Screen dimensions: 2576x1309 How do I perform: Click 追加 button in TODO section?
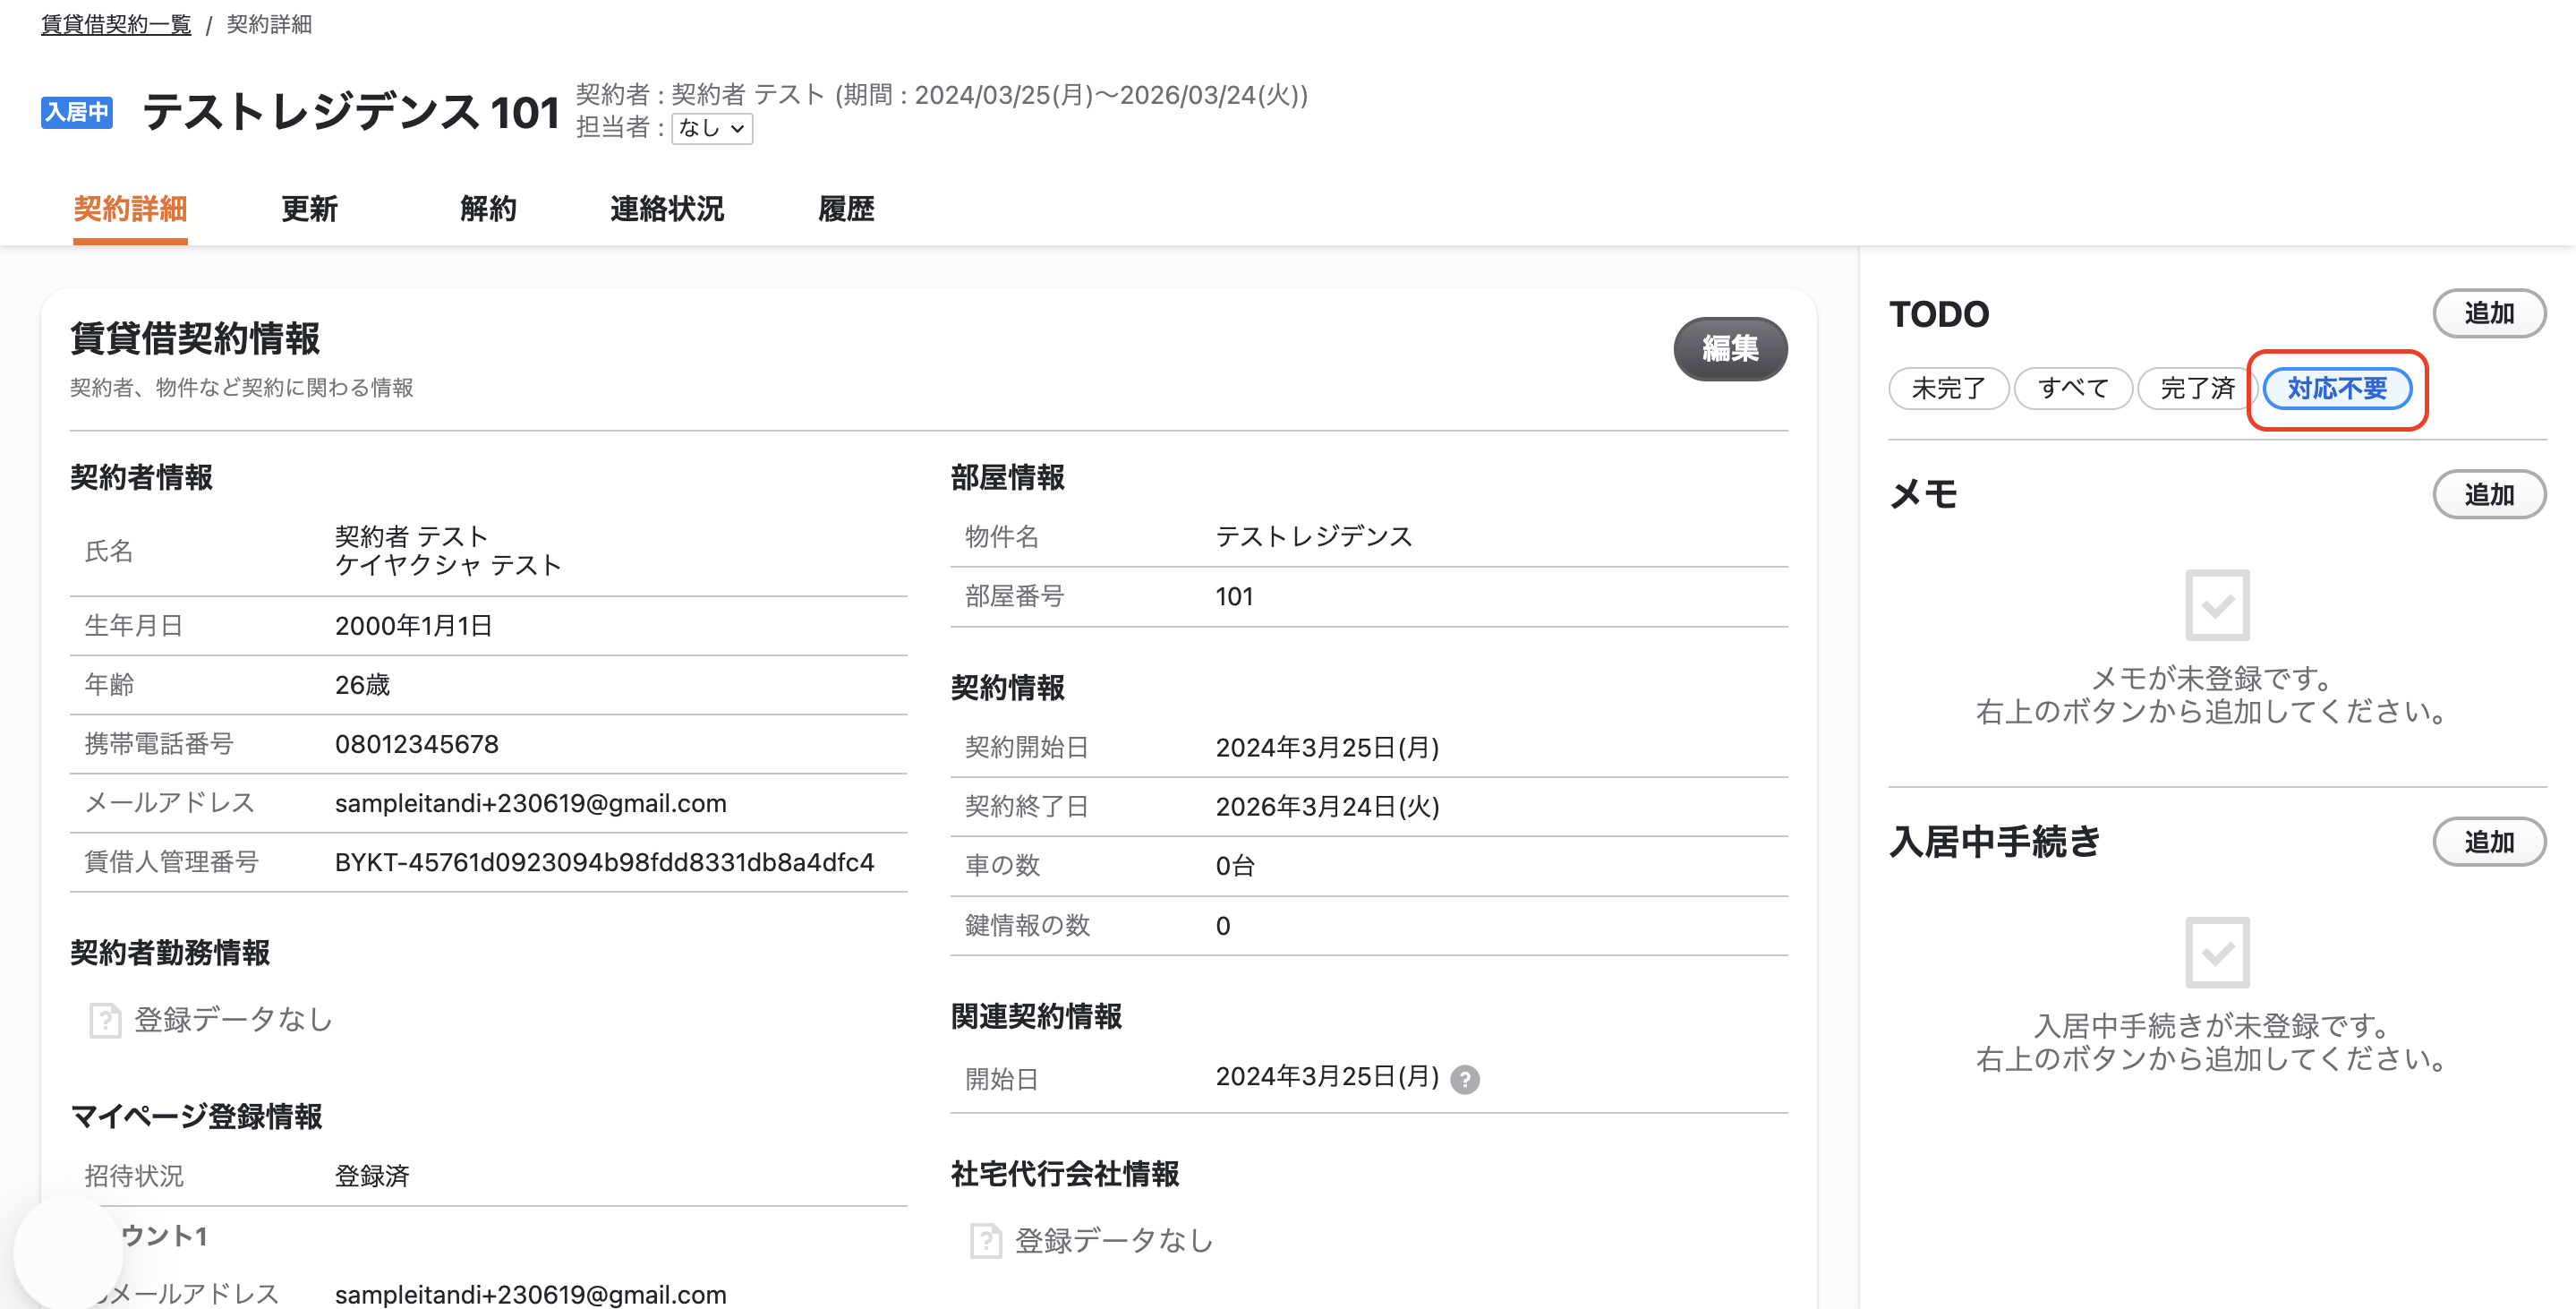[x=2488, y=314]
